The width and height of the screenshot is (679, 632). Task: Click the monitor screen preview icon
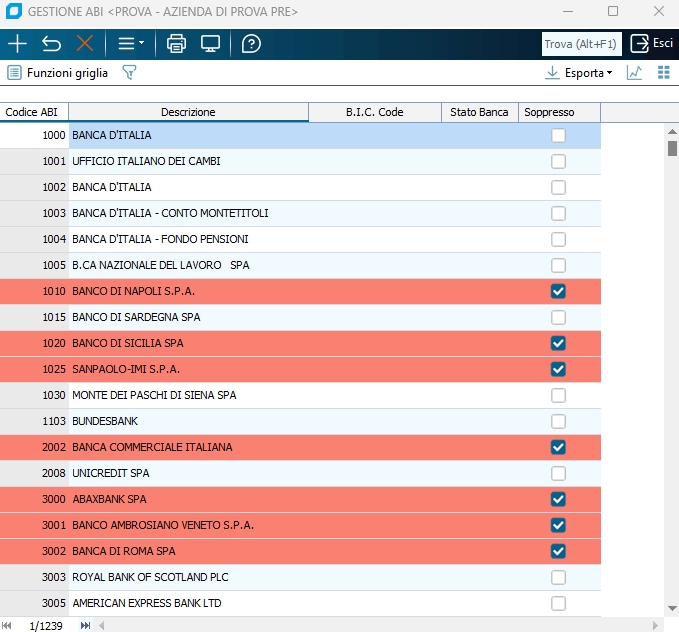210,44
